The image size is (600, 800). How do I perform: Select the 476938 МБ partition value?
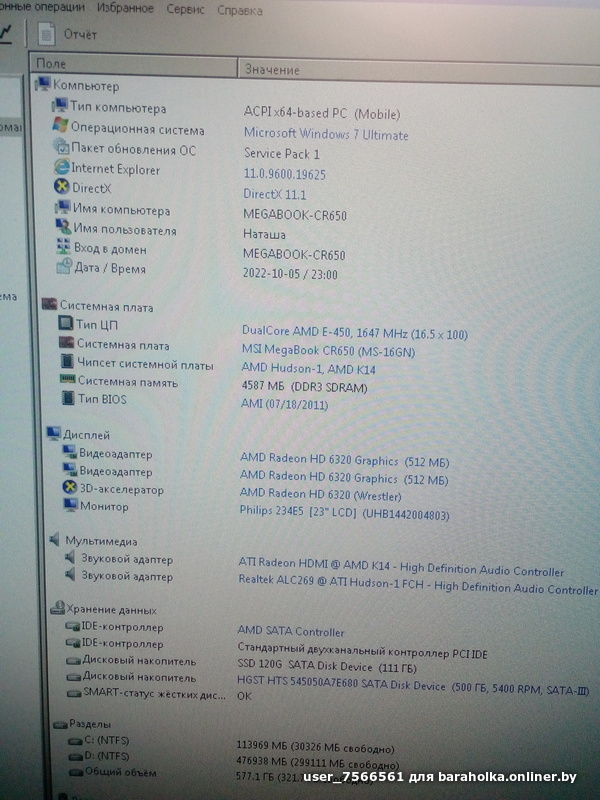click(317, 762)
